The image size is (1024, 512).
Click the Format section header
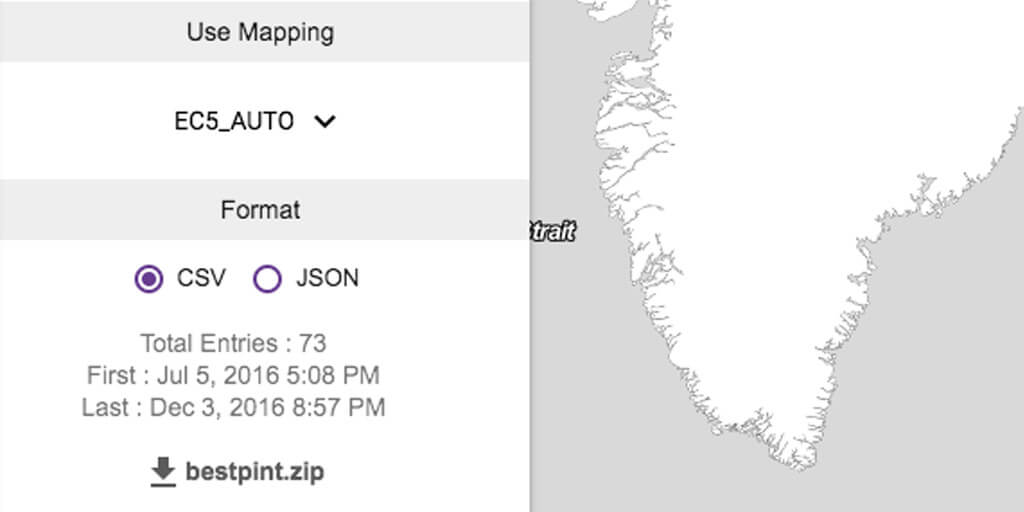tap(260, 211)
